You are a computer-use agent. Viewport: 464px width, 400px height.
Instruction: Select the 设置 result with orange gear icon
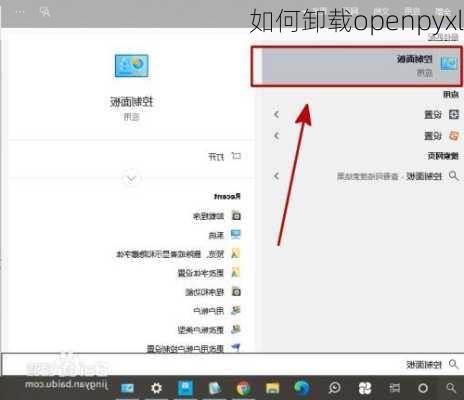click(442, 136)
